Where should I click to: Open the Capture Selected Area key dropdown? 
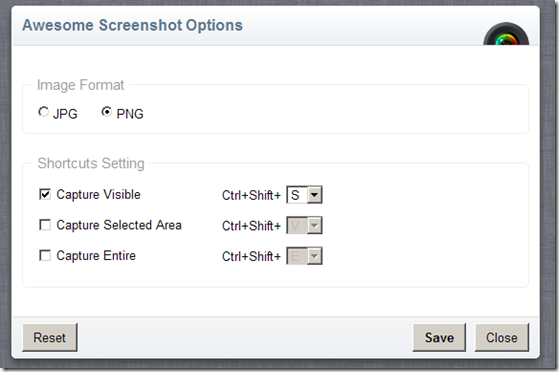tap(304, 225)
